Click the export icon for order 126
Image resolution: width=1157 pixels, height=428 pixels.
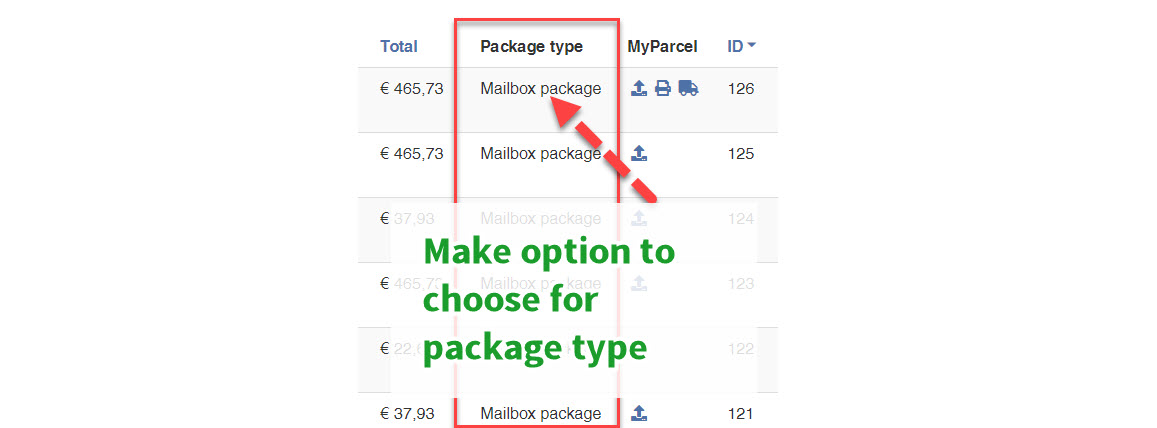tap(640, 88)
